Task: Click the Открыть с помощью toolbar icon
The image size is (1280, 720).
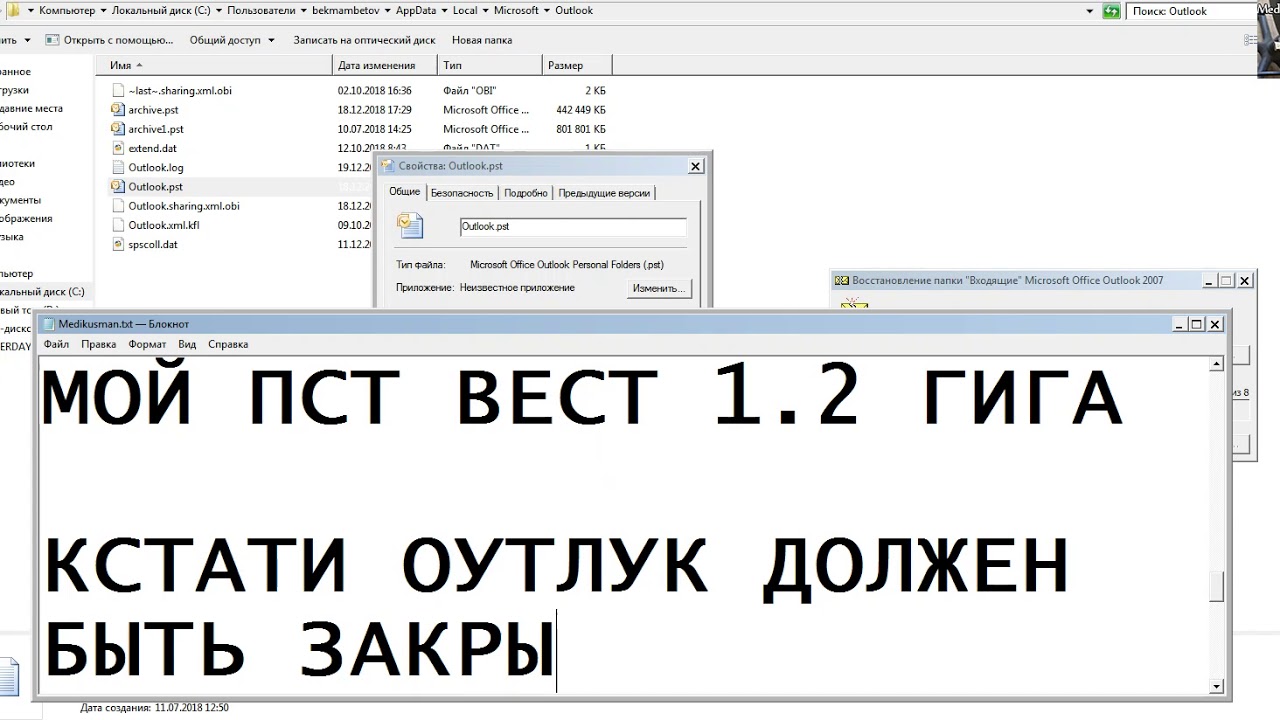Action: pyautogui.click(x=53, y=40)
